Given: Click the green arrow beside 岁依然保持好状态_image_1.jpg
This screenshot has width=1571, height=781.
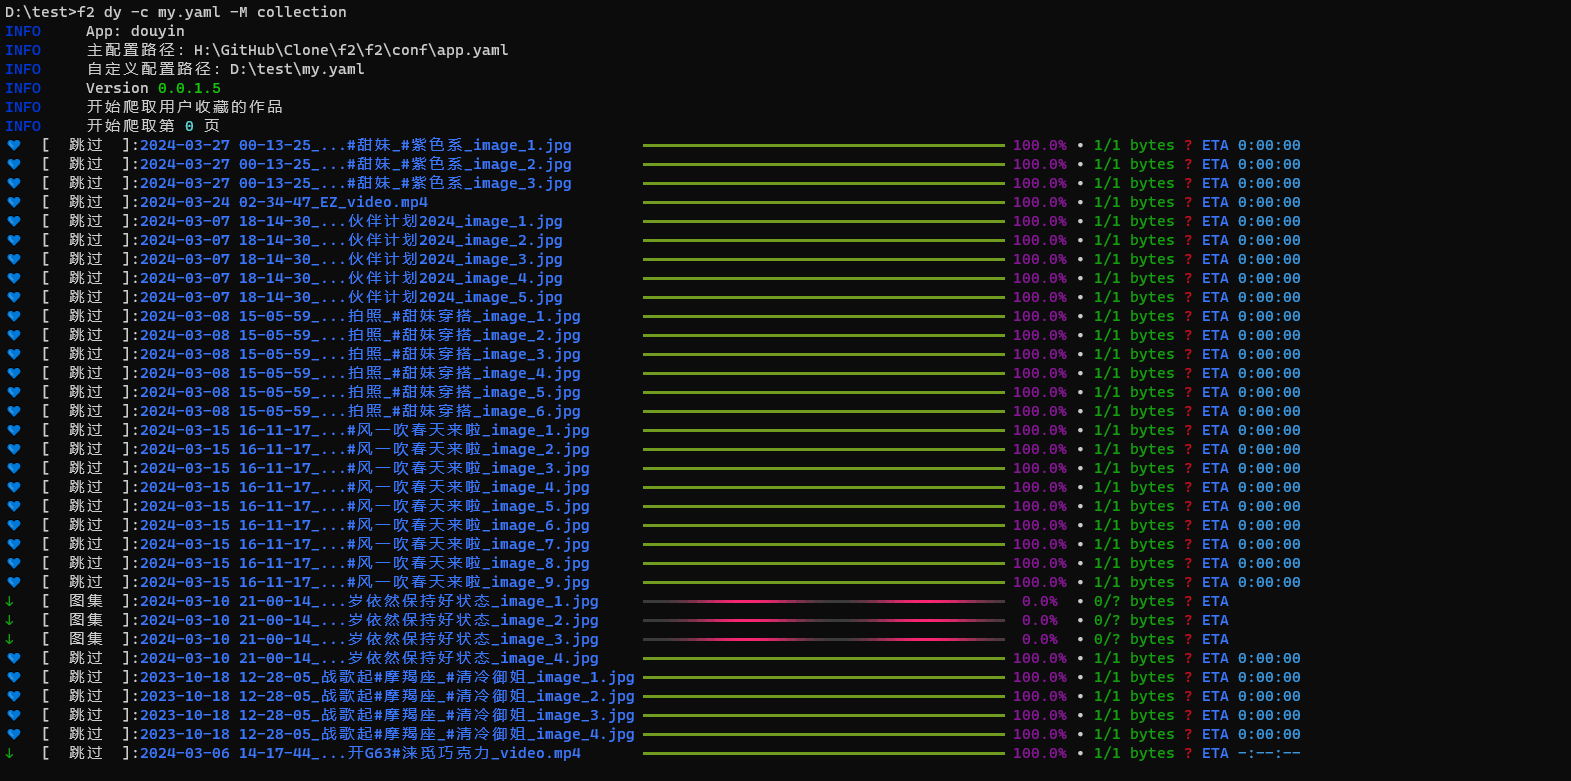Looking at the screenshot, I should pos(10,601).
